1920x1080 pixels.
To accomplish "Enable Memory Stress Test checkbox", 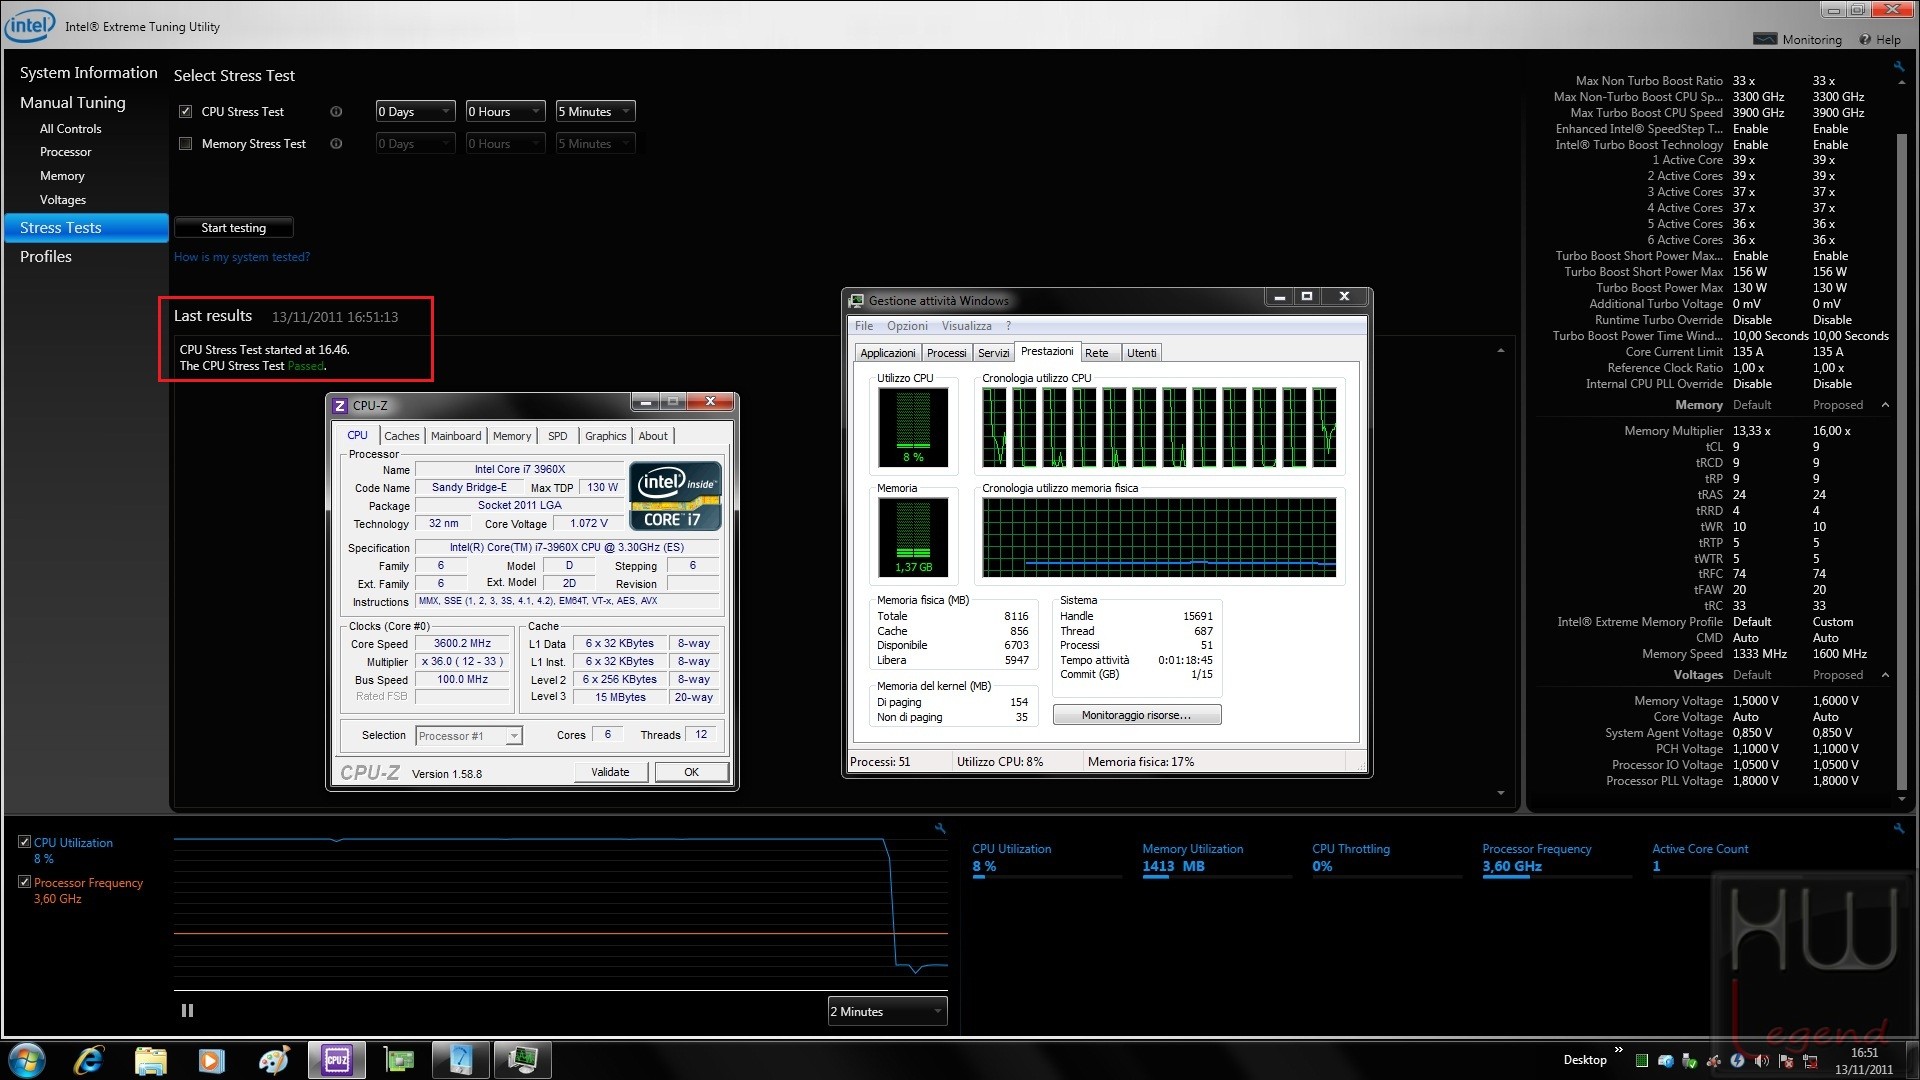I will (x=185, y=144).
